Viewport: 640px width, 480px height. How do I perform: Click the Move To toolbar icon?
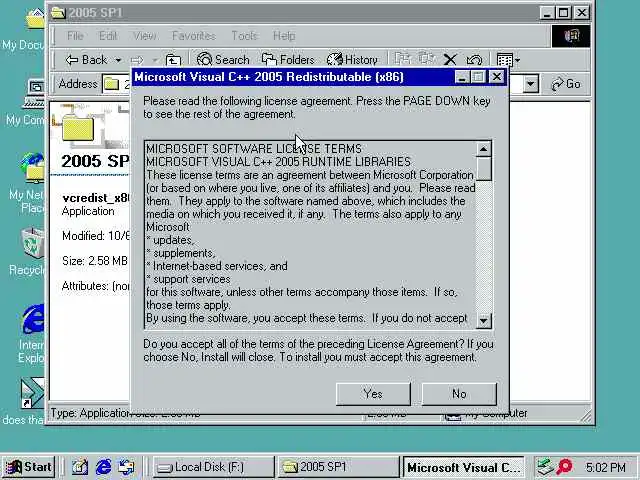tap(403, 60)
